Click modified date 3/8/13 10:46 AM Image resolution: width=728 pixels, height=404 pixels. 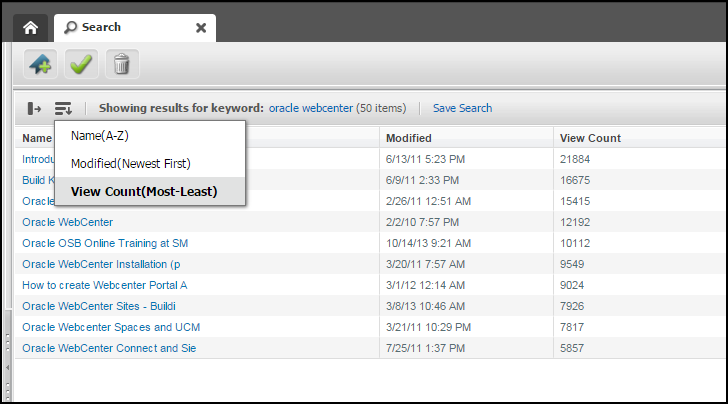point(425,306)
